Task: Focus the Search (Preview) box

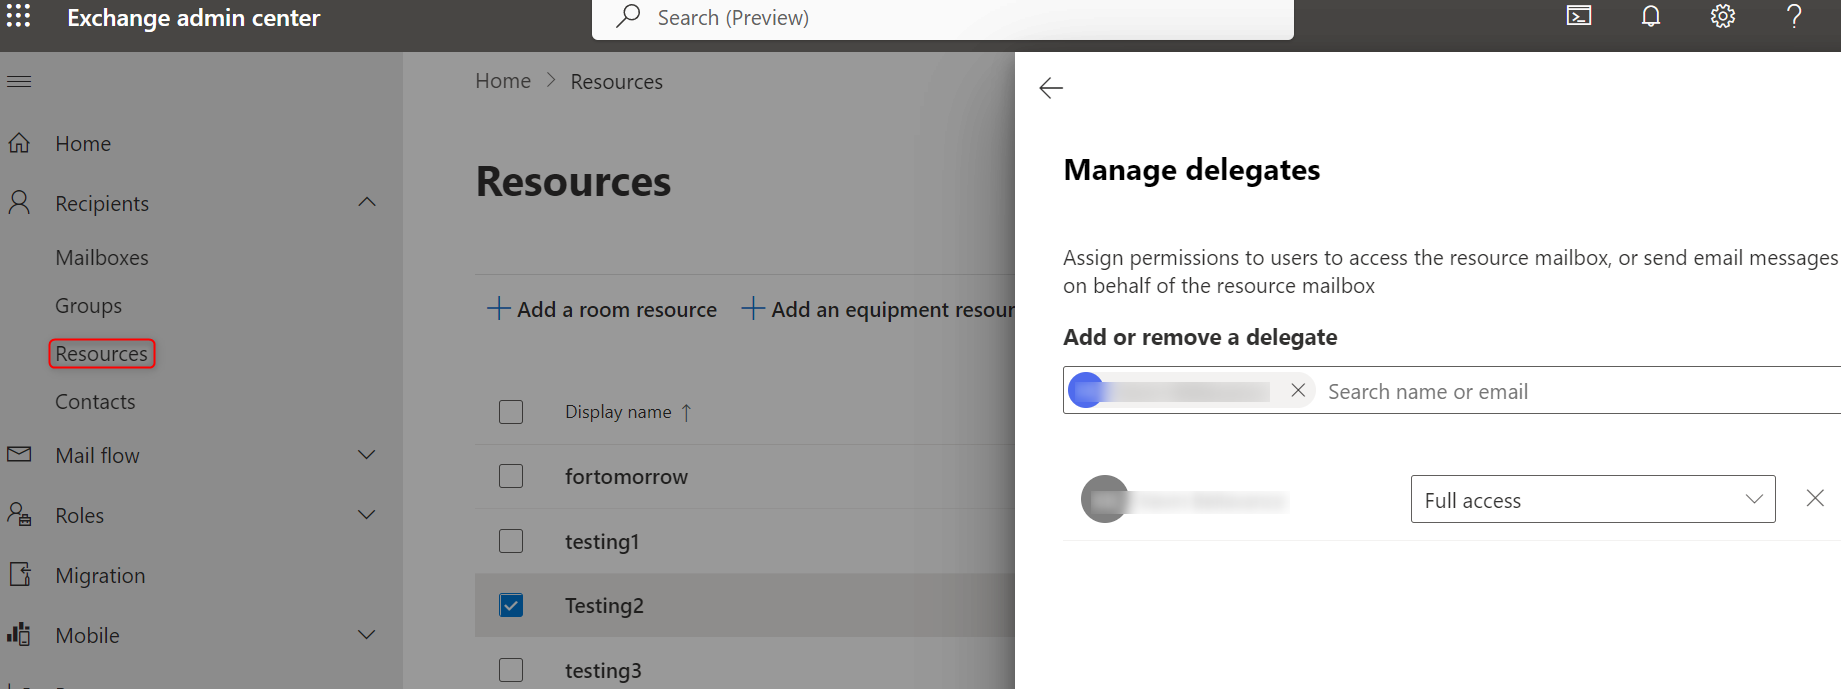Action: click(x=943, y=18)
